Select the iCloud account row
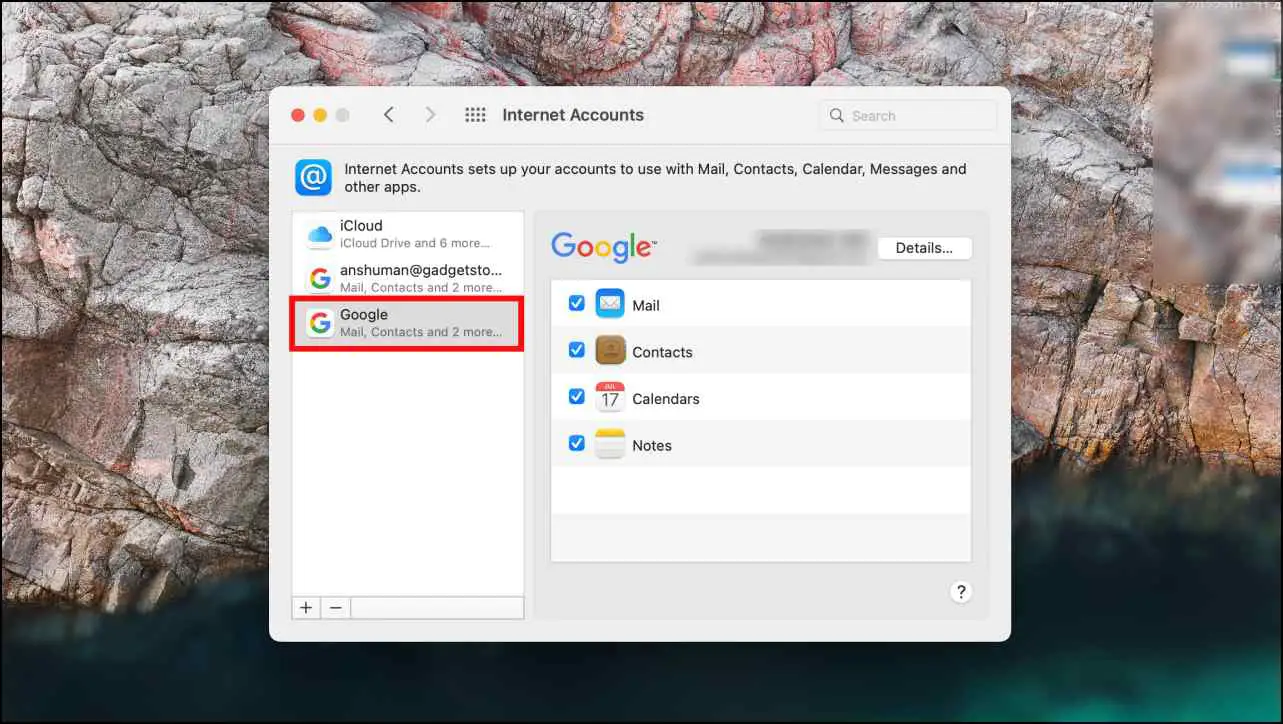1283x724 pixels. point(408,234)
